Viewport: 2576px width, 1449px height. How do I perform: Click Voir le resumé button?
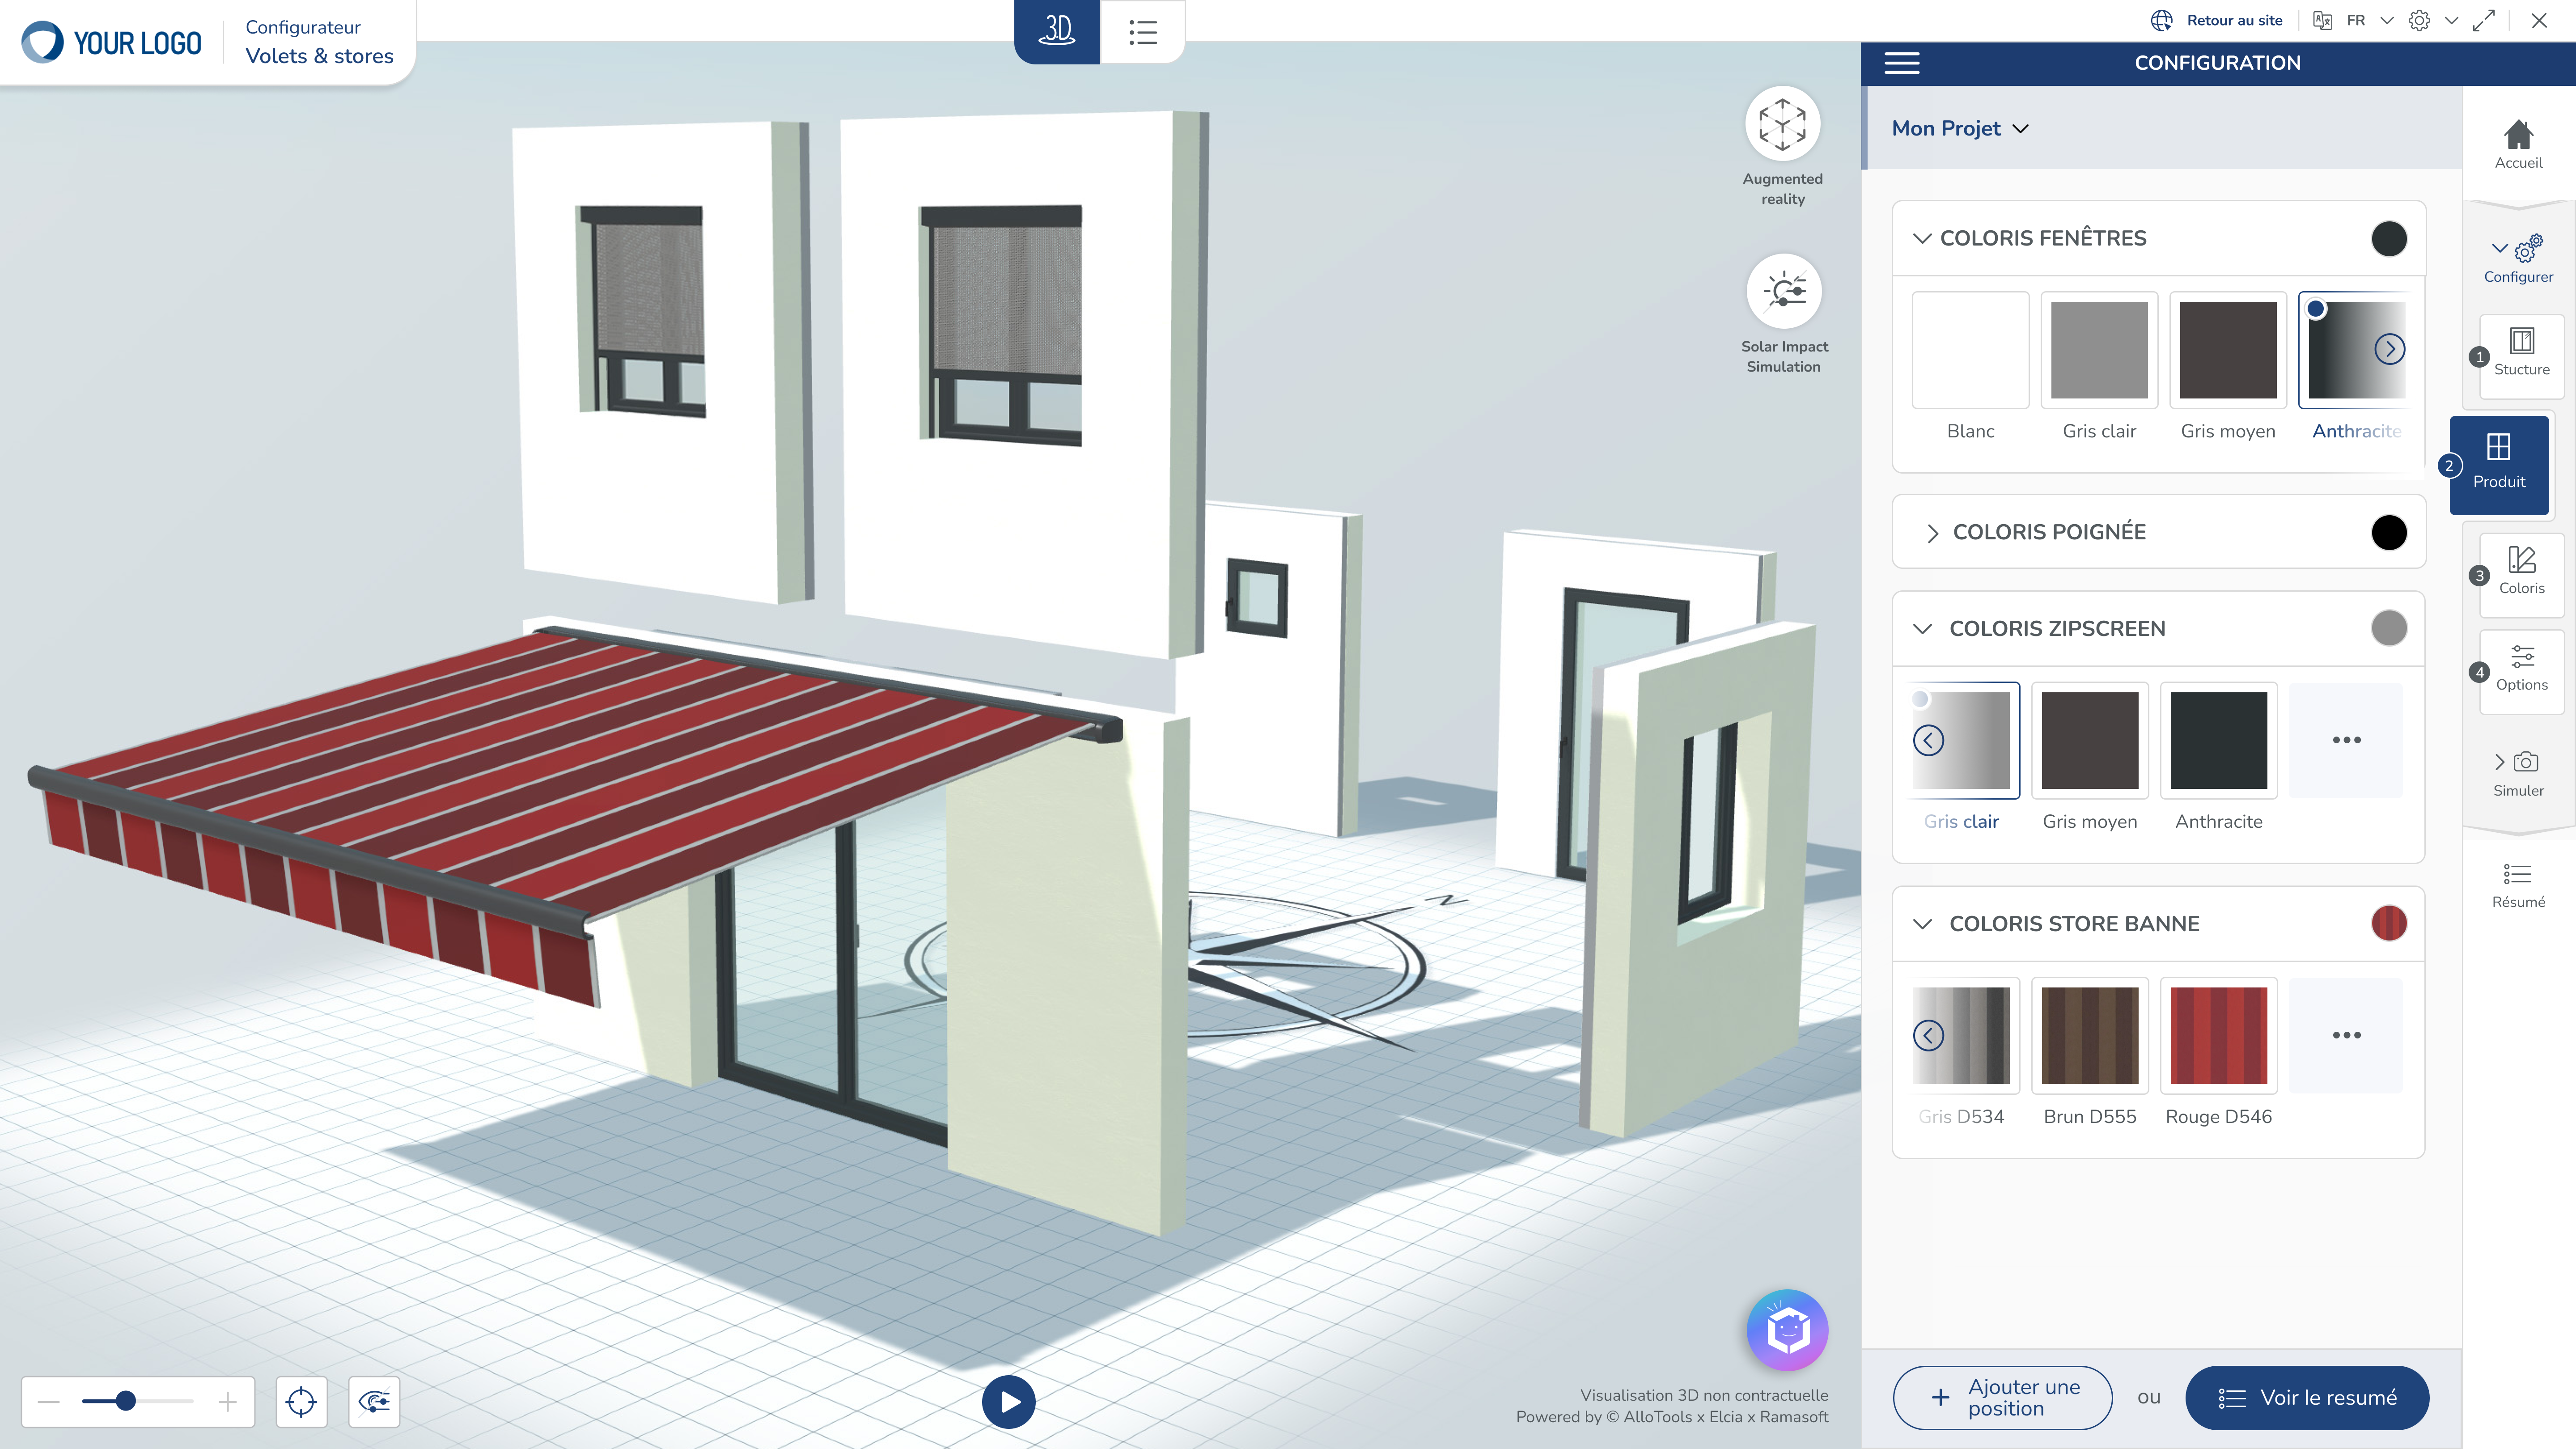(2307, 1397)
